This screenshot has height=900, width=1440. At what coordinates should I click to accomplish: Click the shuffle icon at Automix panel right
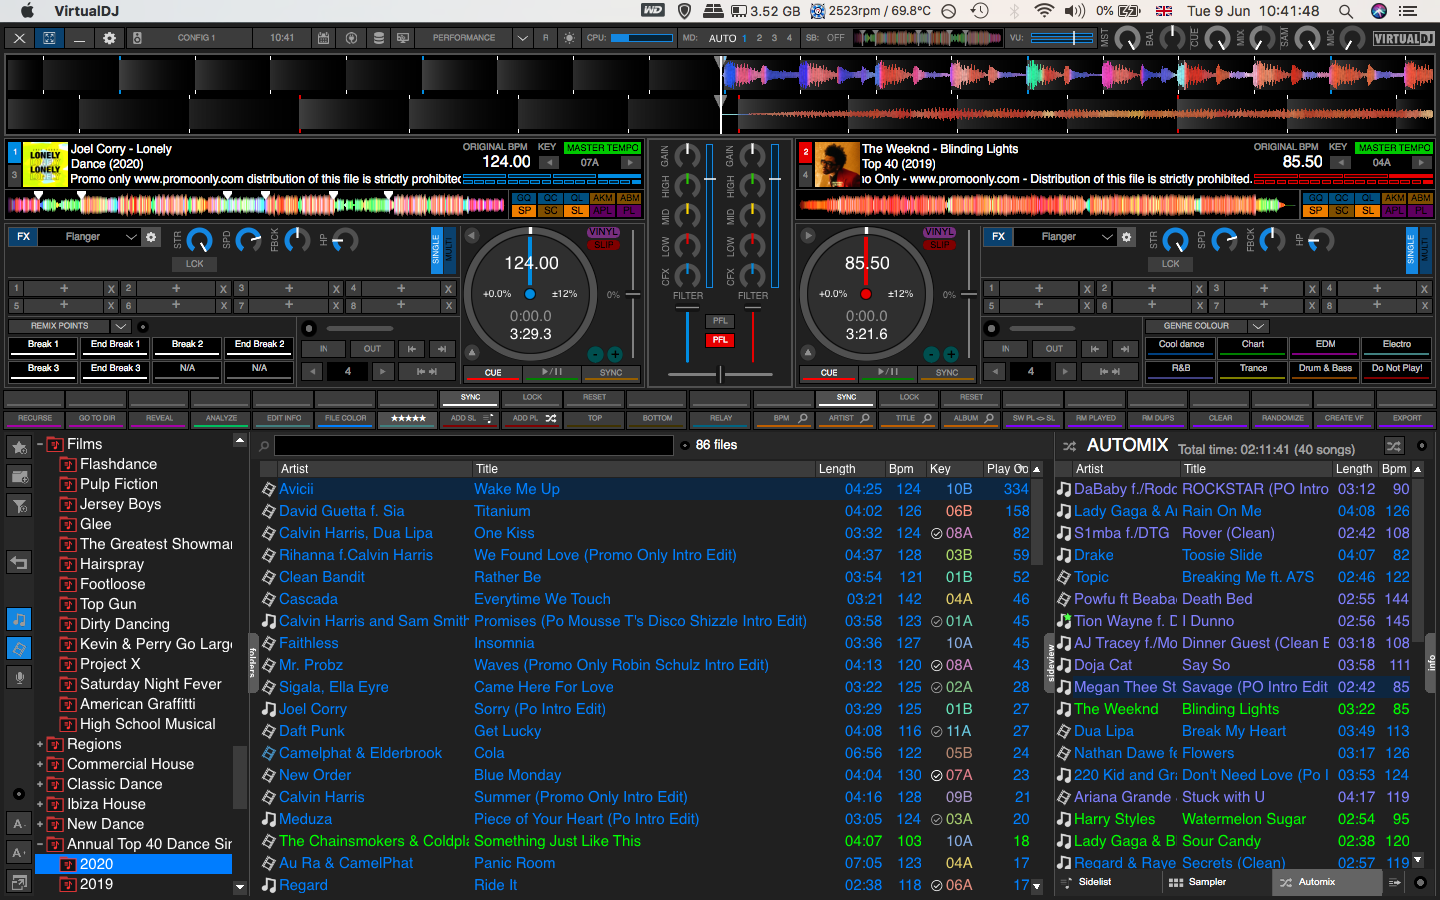1394,446
